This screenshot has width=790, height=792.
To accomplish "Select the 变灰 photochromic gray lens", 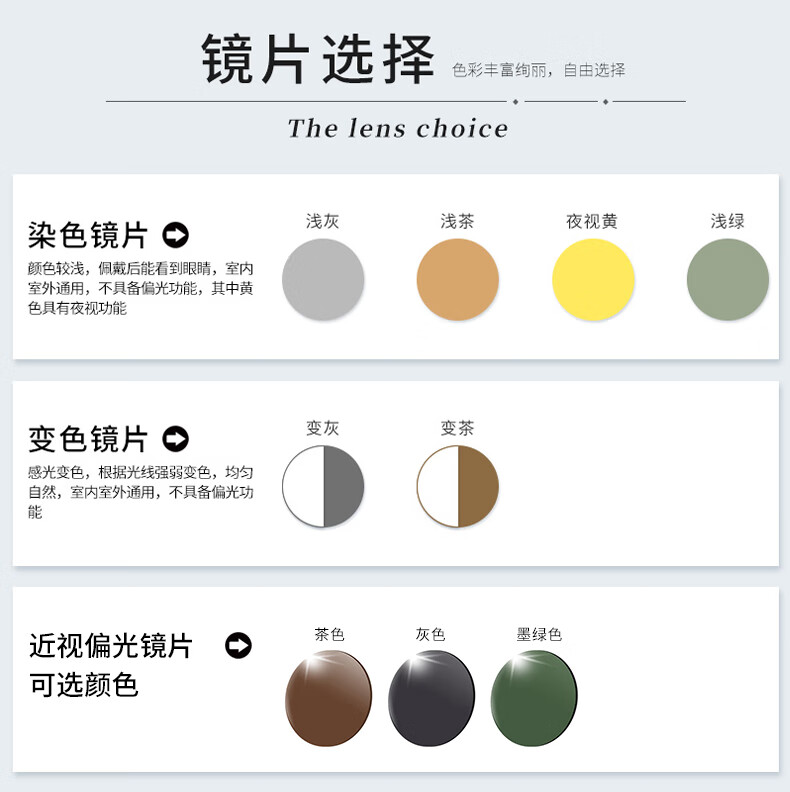I will tap(323, 486).
